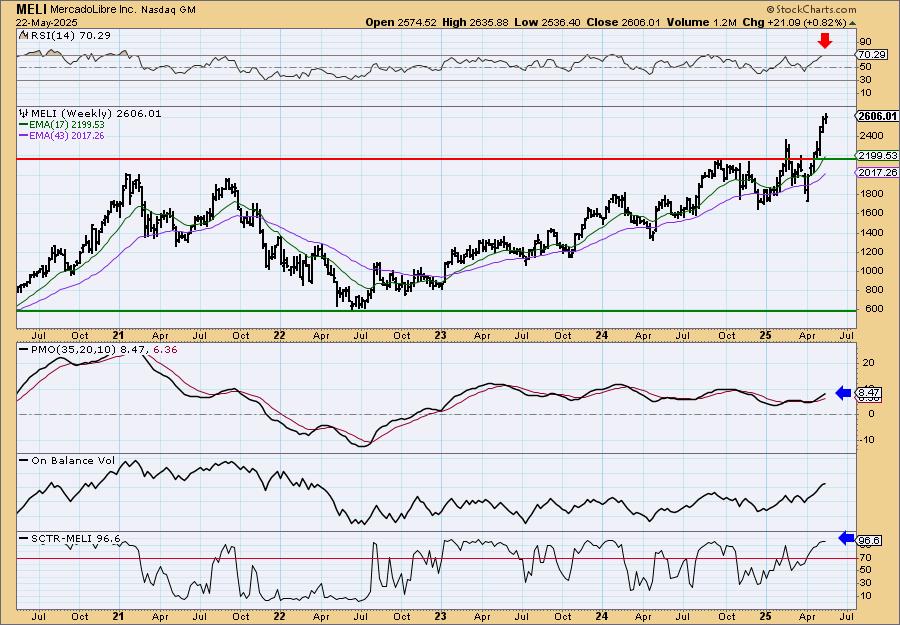This screenshot has width=900, height=625.
Task: Click the company name MercadoLibre Inc.
Action: click(95, 10)
